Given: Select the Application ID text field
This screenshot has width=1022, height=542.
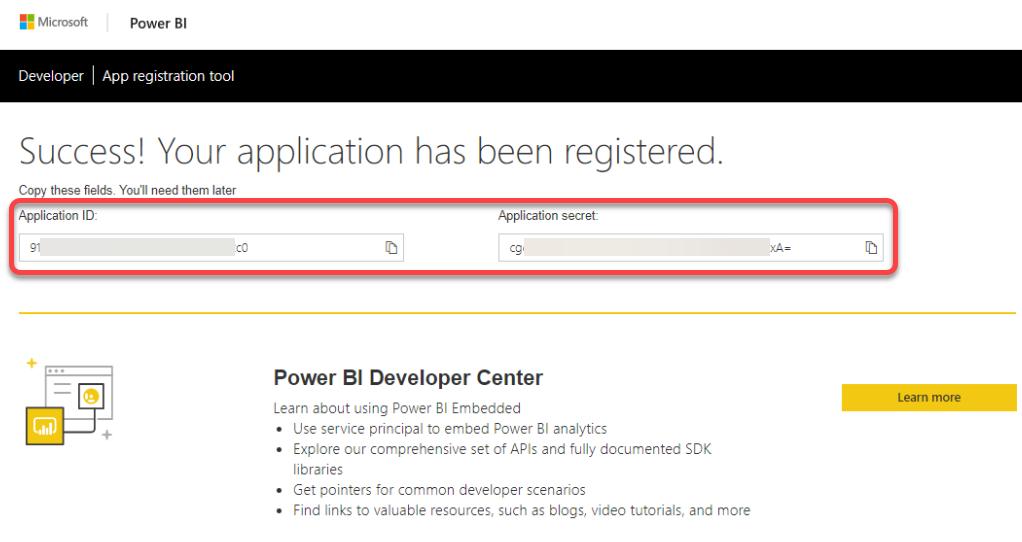Looking at the screenshot, I should pyautogui.click(x=211, y=248).
